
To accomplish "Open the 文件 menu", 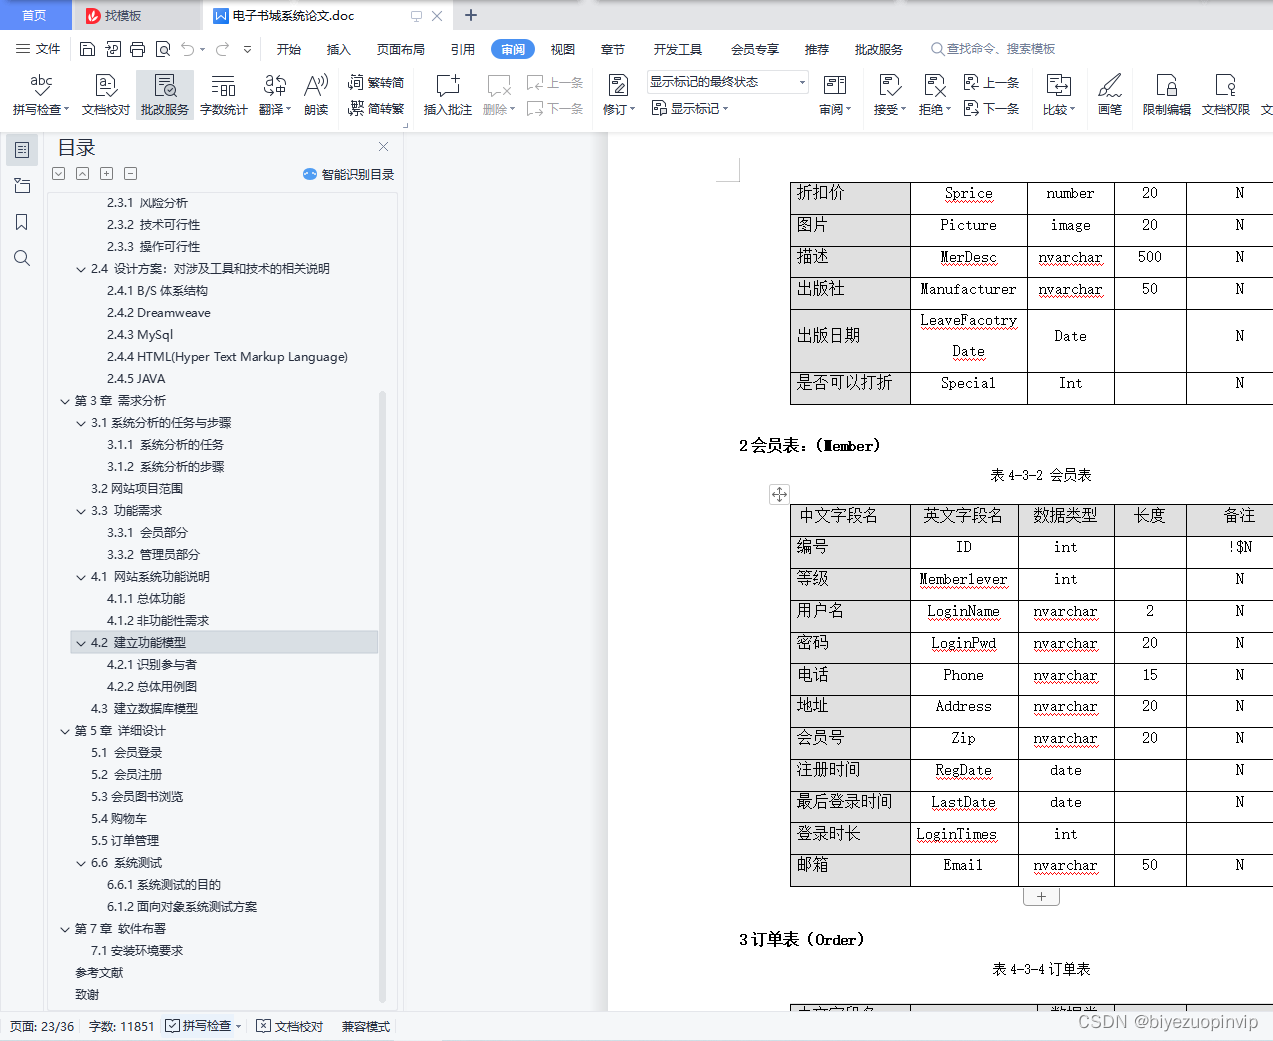I will (39, 49).
